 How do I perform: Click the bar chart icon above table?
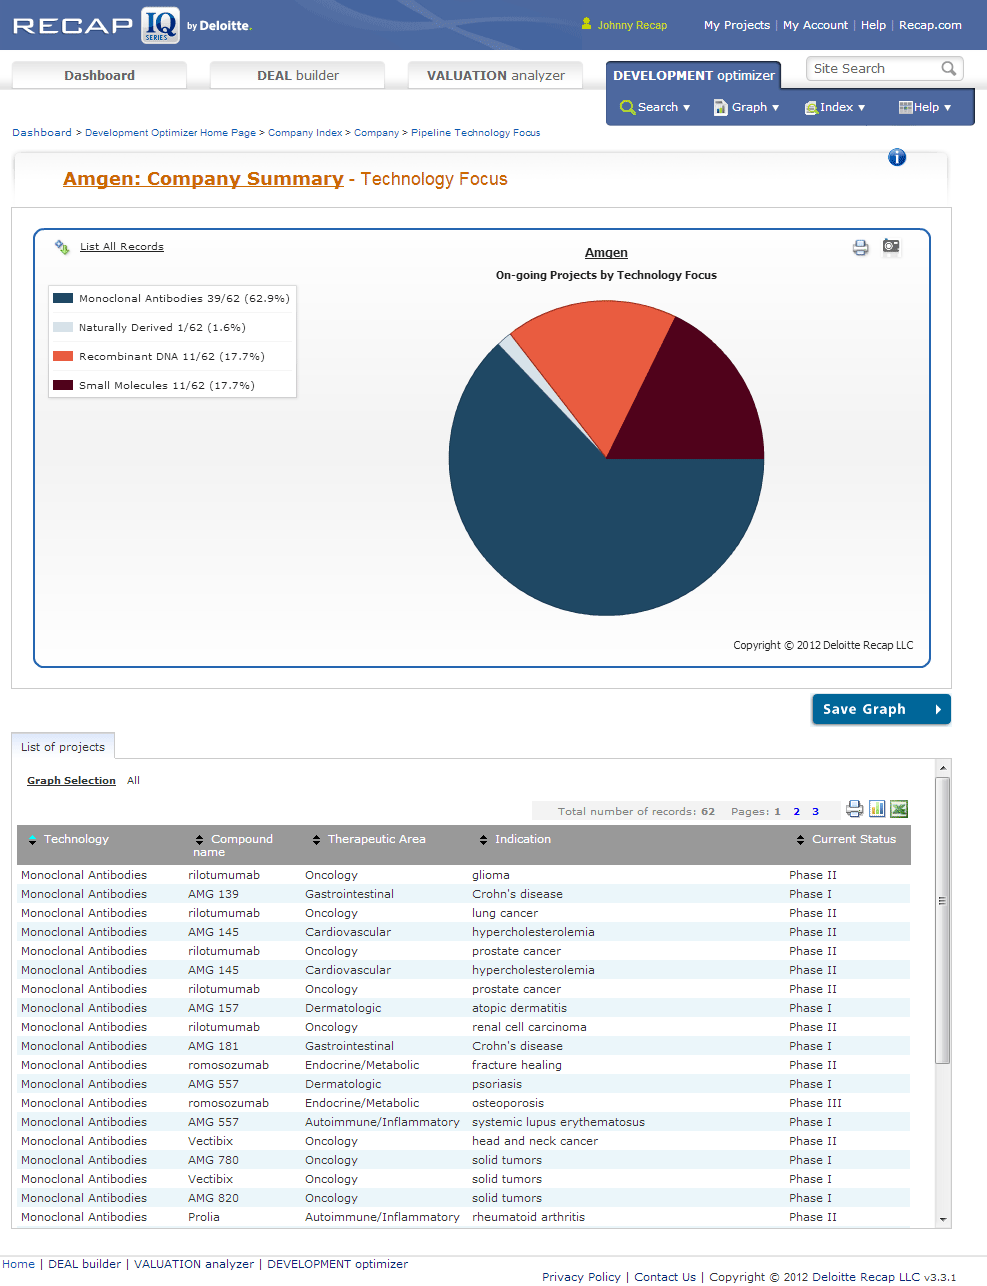(877, 808)
